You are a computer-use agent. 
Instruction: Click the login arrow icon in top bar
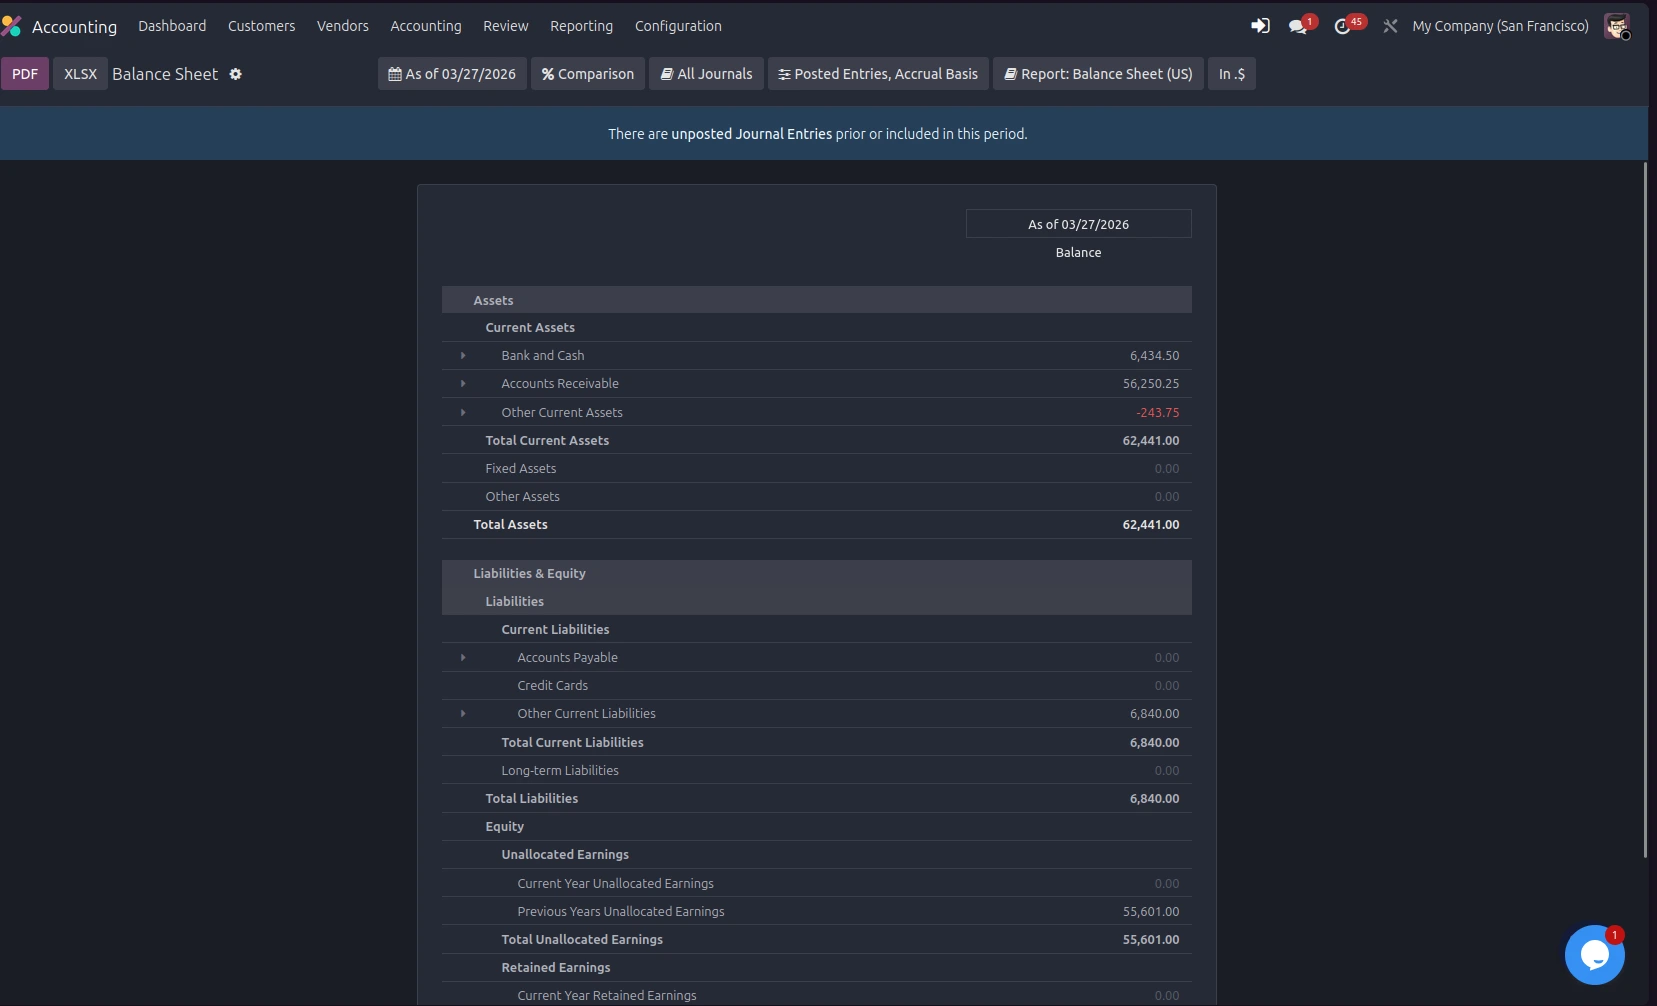(x=1260, y=26)
